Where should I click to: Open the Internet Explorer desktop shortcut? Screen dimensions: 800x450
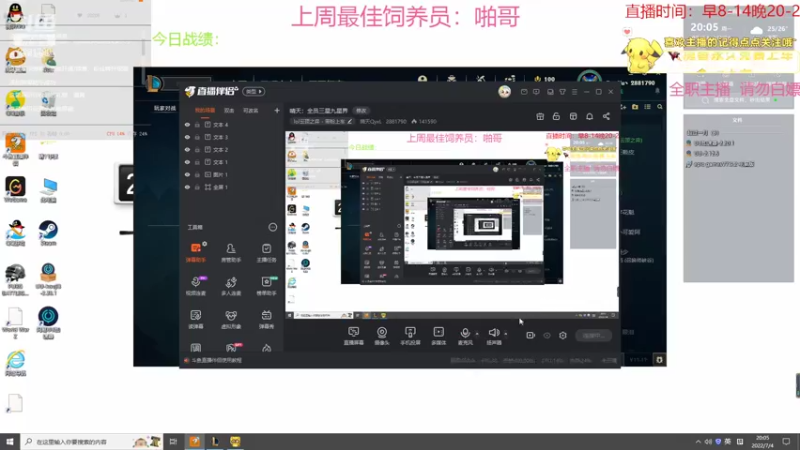tap(15, 363)
